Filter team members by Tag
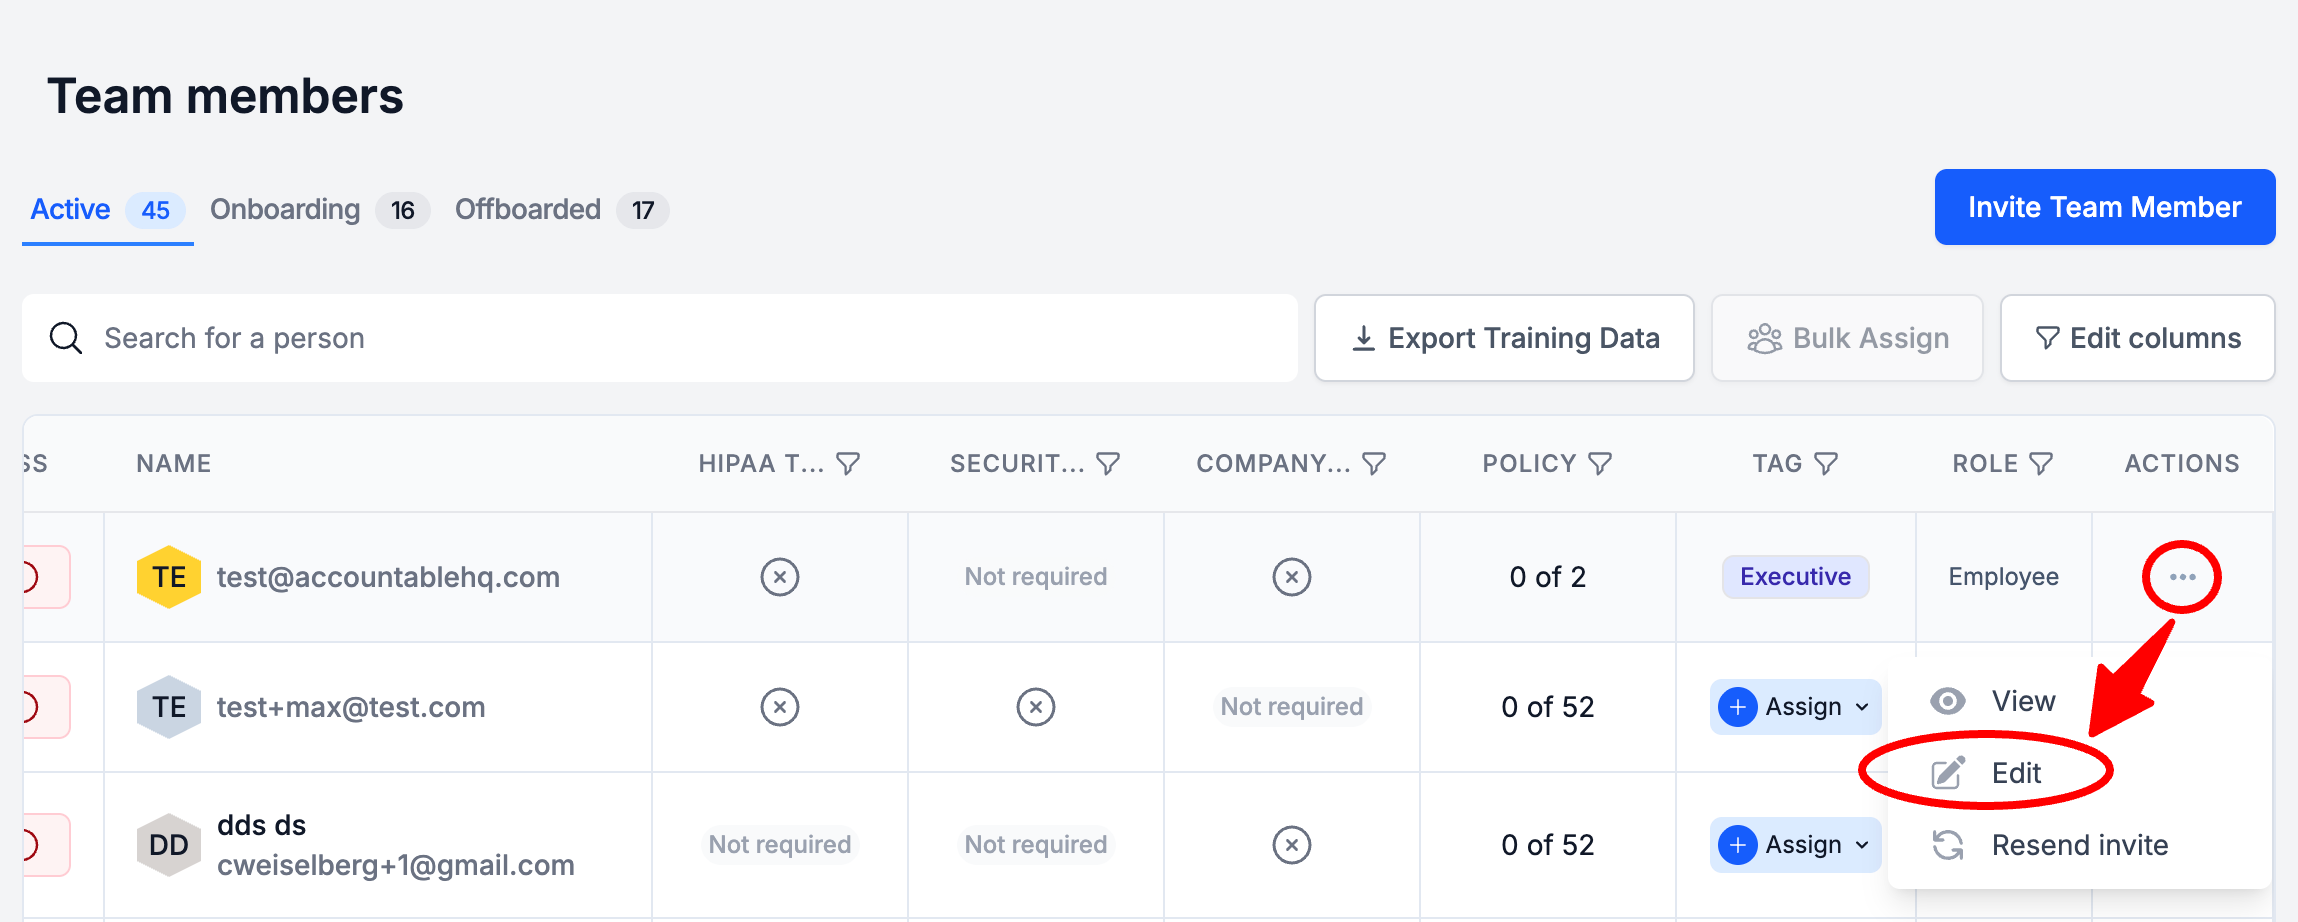This screenshot has width=2298, height=922. 1826,464
